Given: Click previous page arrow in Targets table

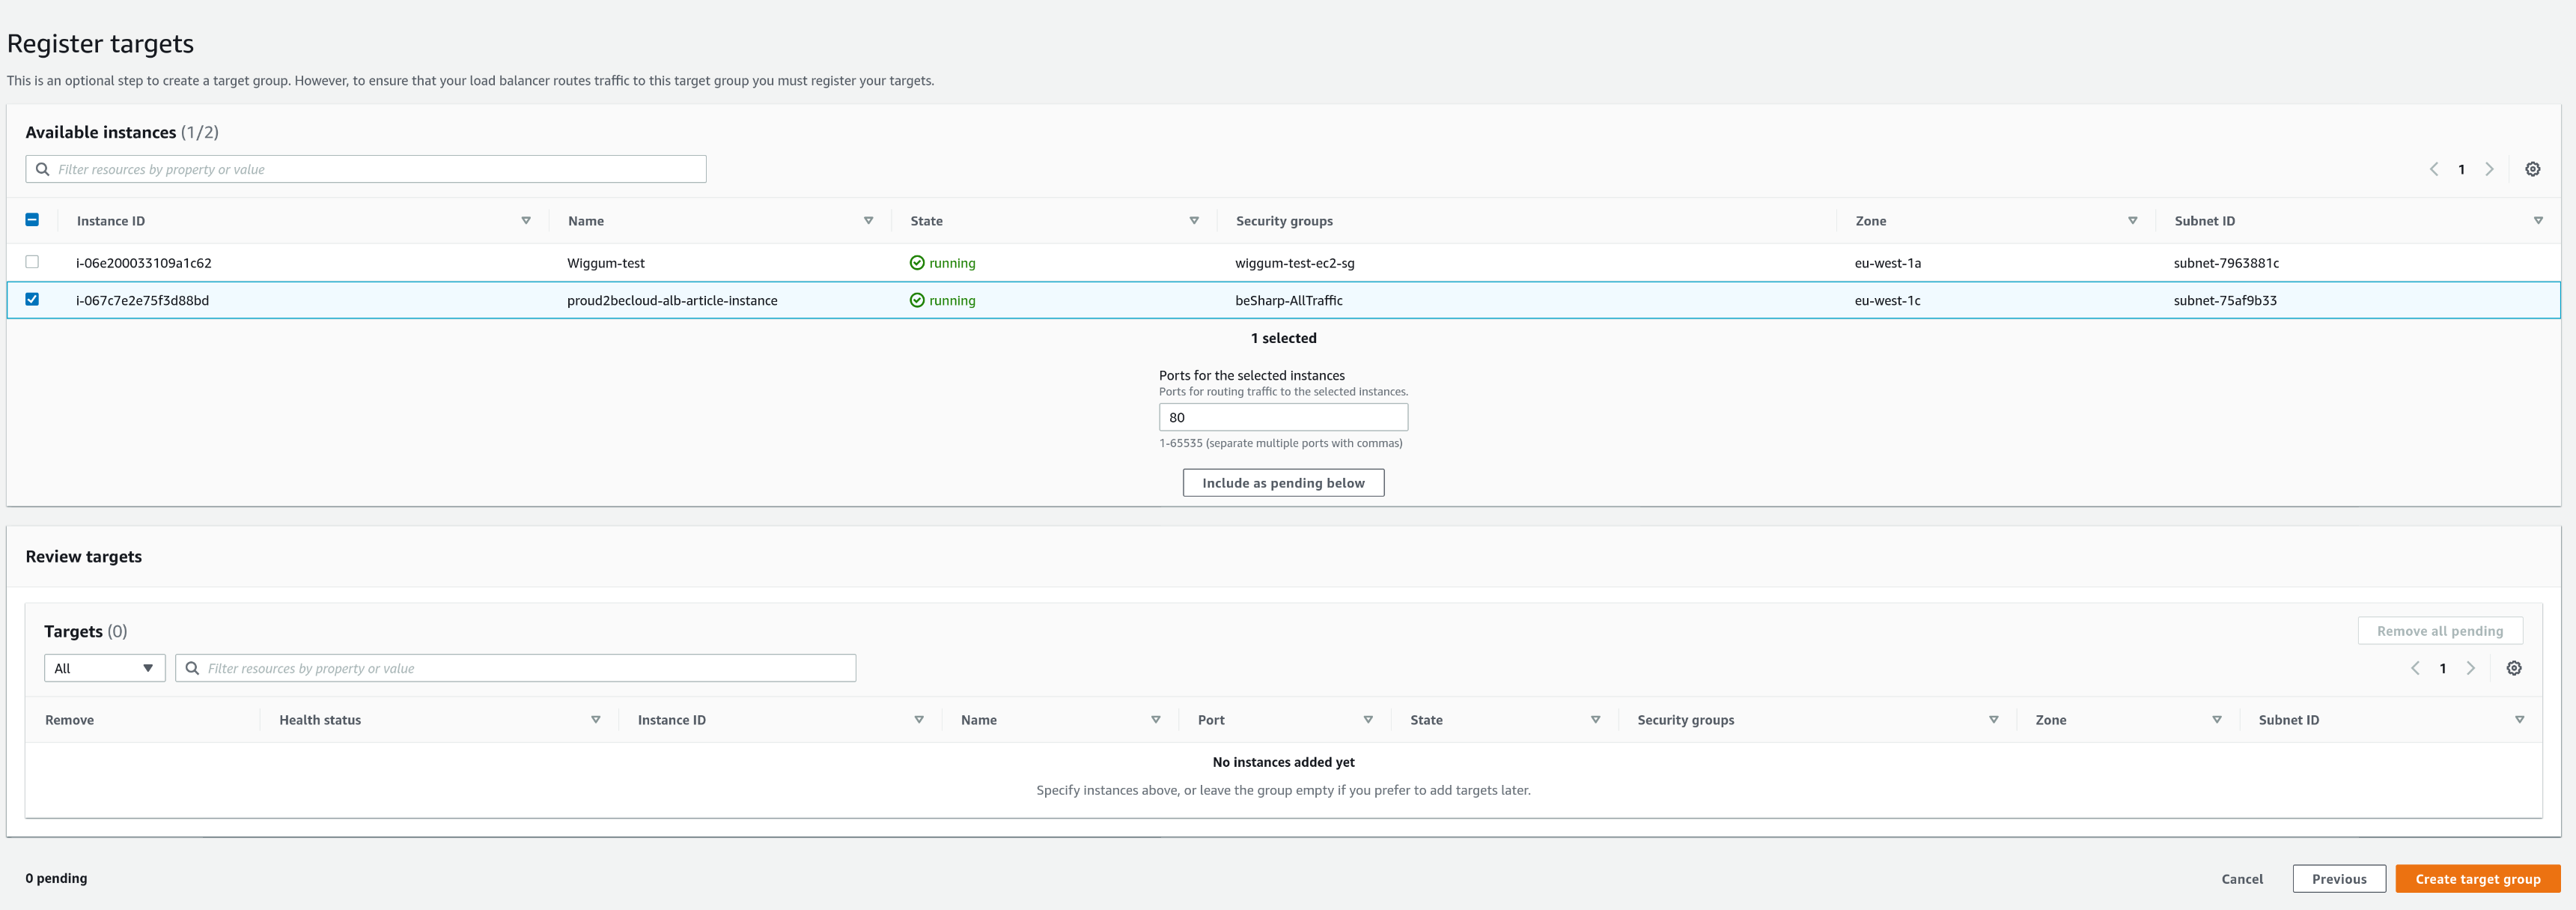Looking at the screenshot, I should (x=2415, y=668).
